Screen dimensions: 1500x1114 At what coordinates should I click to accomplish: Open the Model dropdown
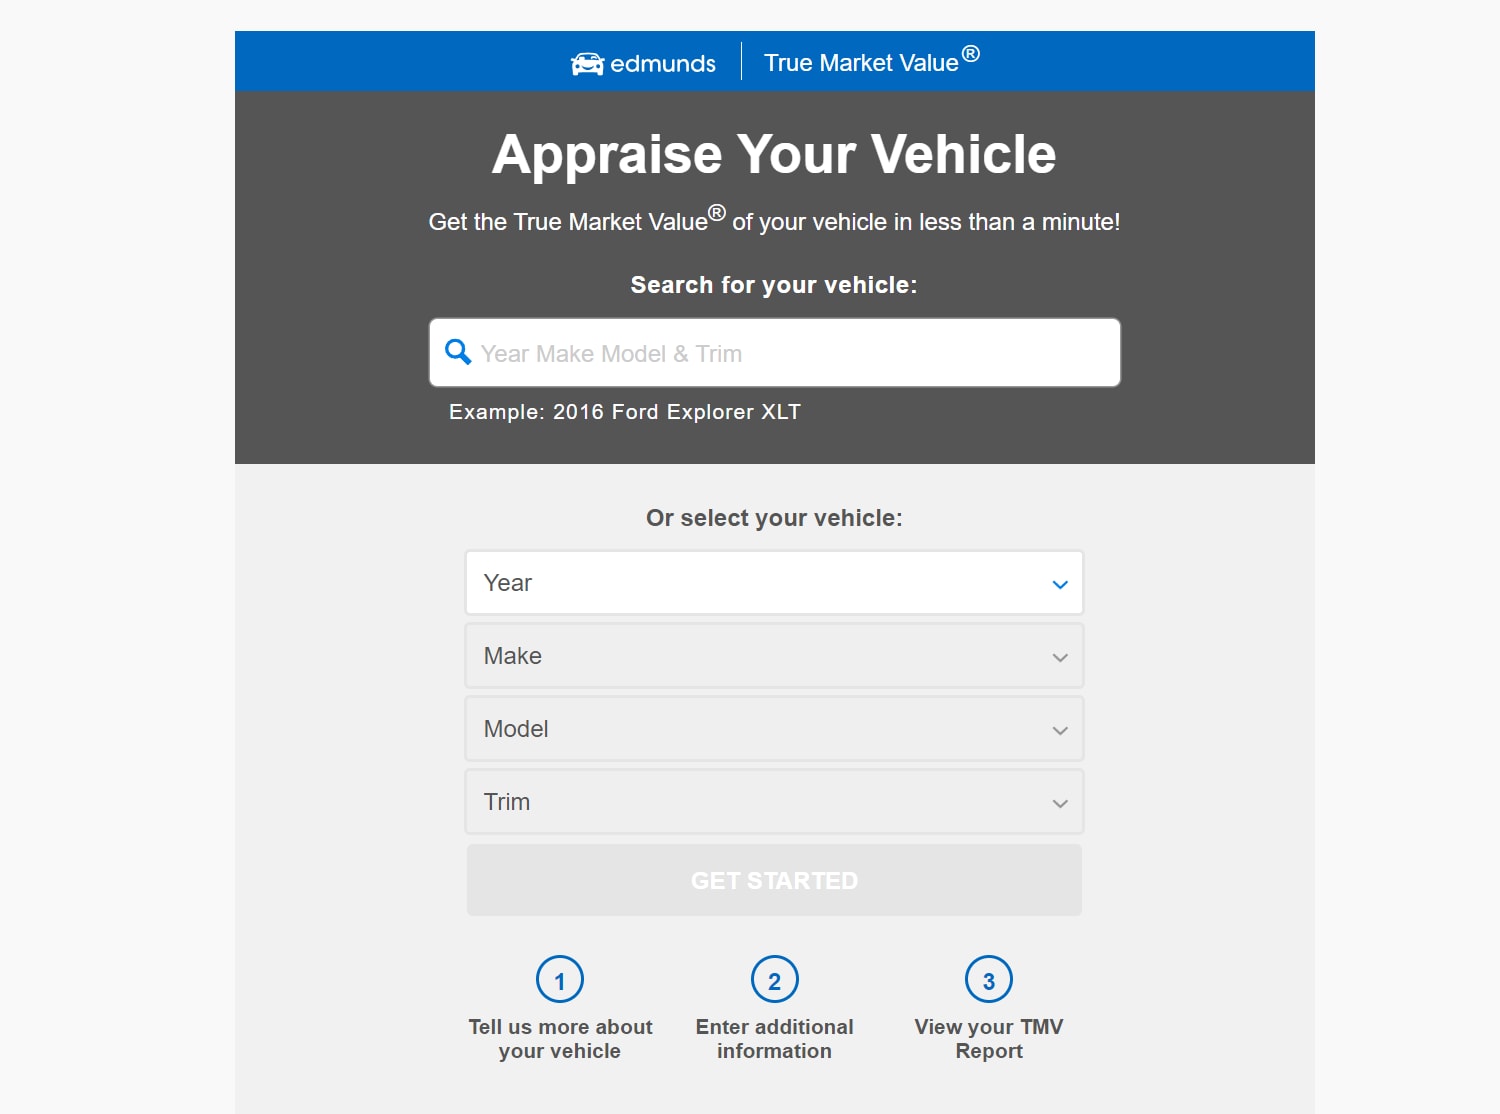(x=774, y=729)
